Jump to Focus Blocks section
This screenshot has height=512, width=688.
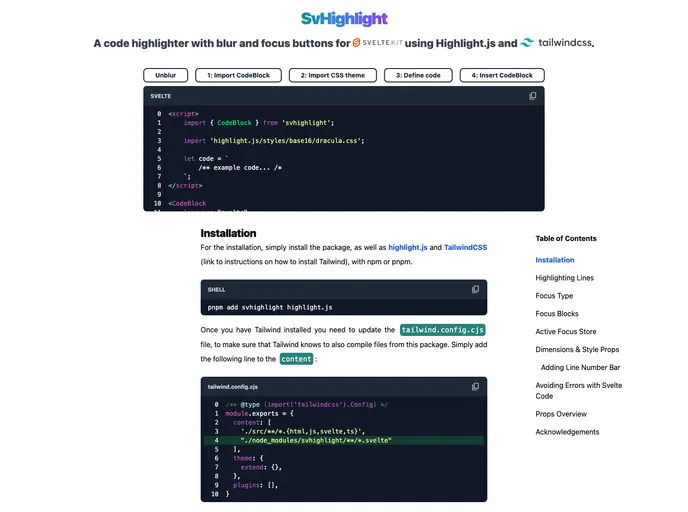(x=557, y=314)
